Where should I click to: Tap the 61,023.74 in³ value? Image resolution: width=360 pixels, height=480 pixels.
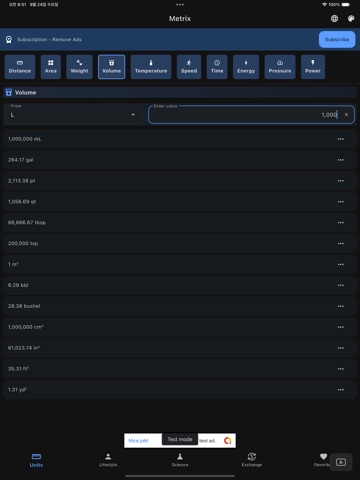24,348
